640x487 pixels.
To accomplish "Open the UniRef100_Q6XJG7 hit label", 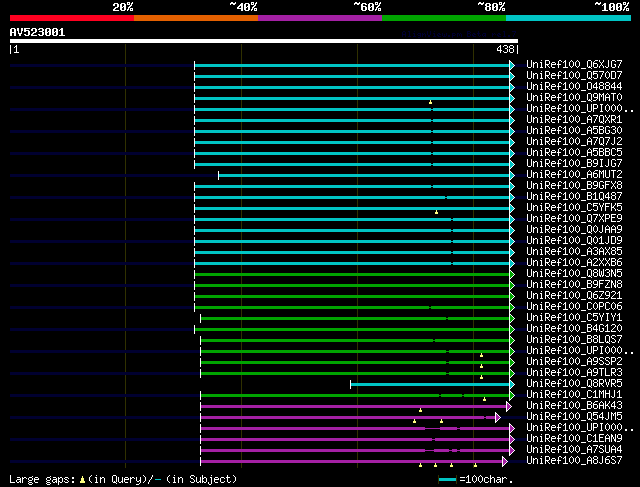I will 574,64.
